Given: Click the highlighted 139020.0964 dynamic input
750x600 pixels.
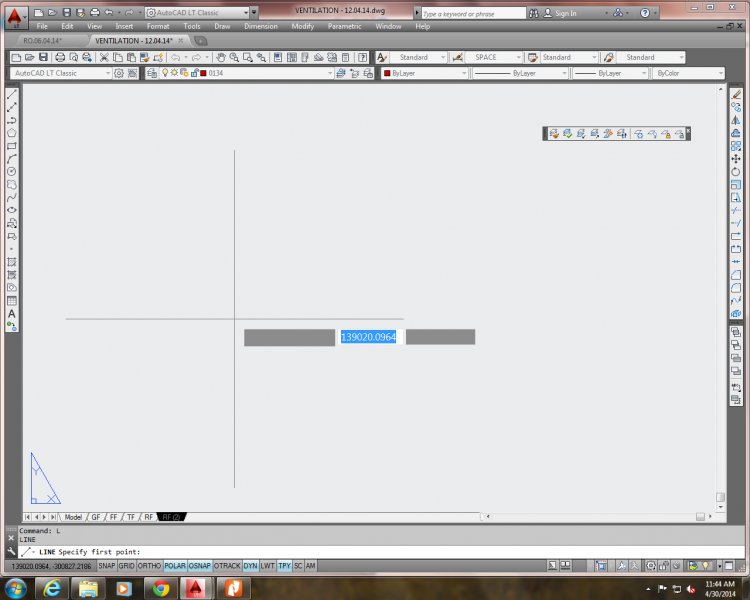Looking at the screenshot, I should 368,337.
